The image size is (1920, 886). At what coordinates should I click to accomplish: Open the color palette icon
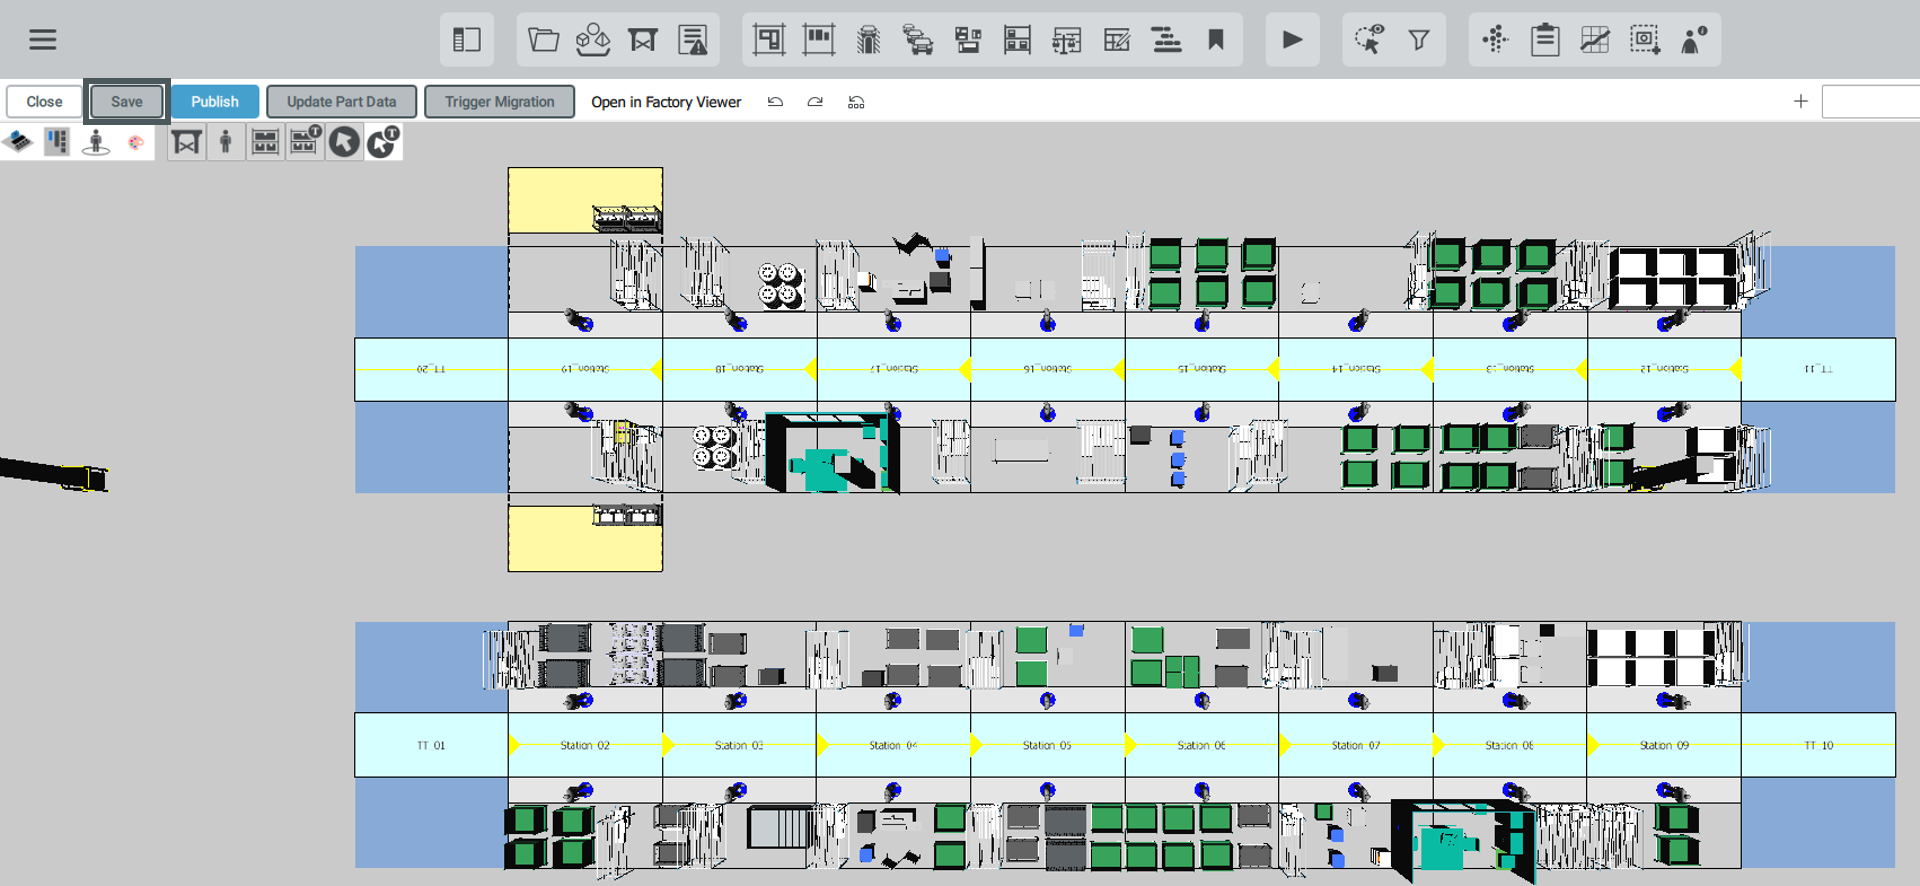(x=136, y=143)
